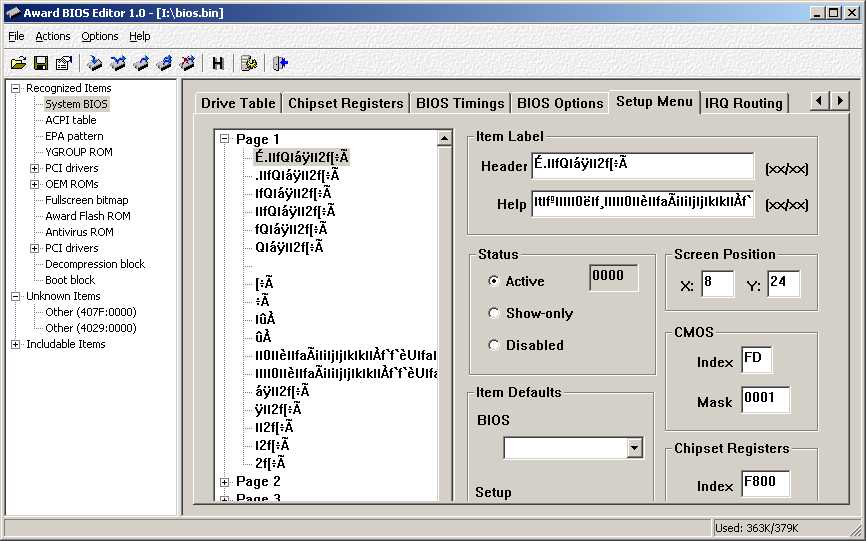Open the Actions menu

pos(52,36)
